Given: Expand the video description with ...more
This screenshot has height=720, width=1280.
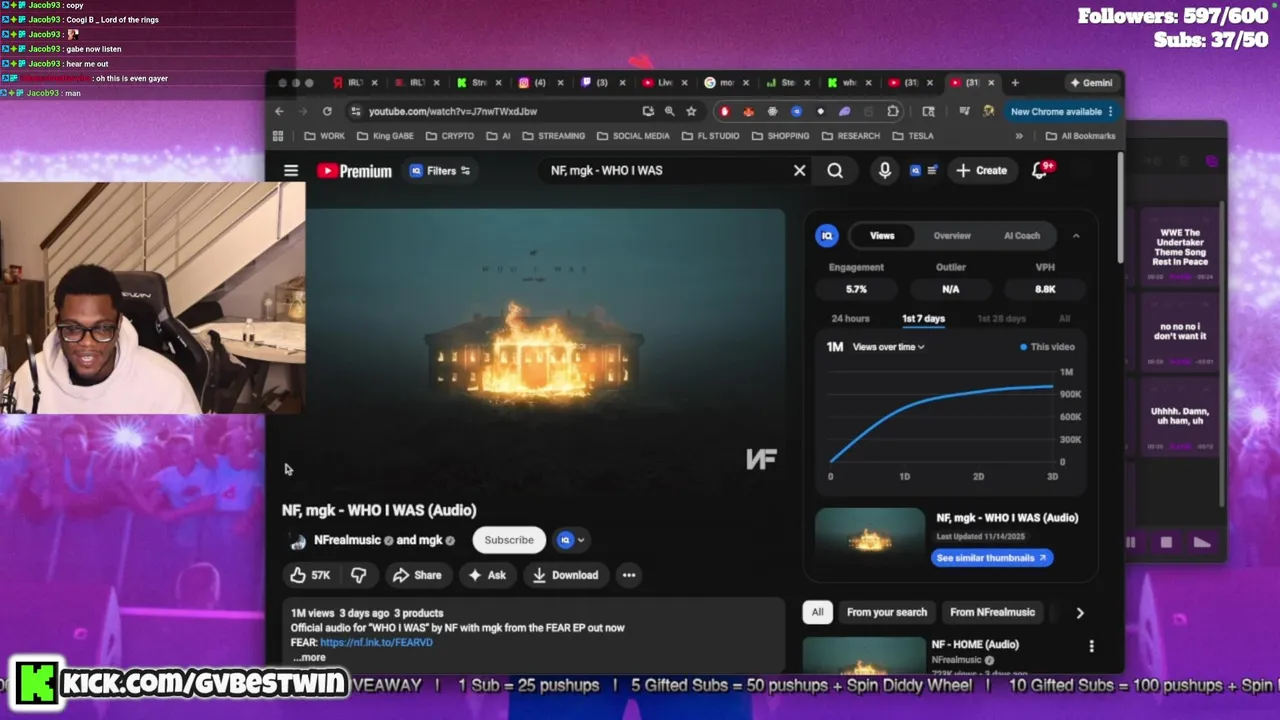Looking at the screenshot, I should (x=309, y=657).
